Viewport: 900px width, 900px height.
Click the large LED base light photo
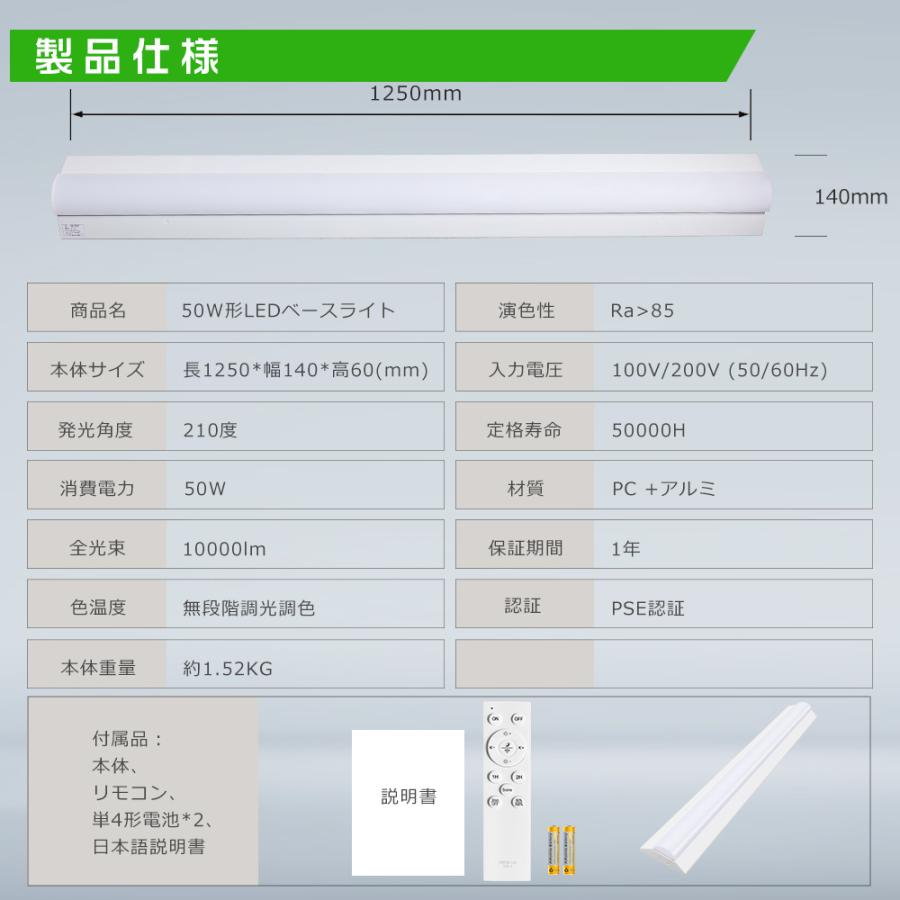[411, 196]
